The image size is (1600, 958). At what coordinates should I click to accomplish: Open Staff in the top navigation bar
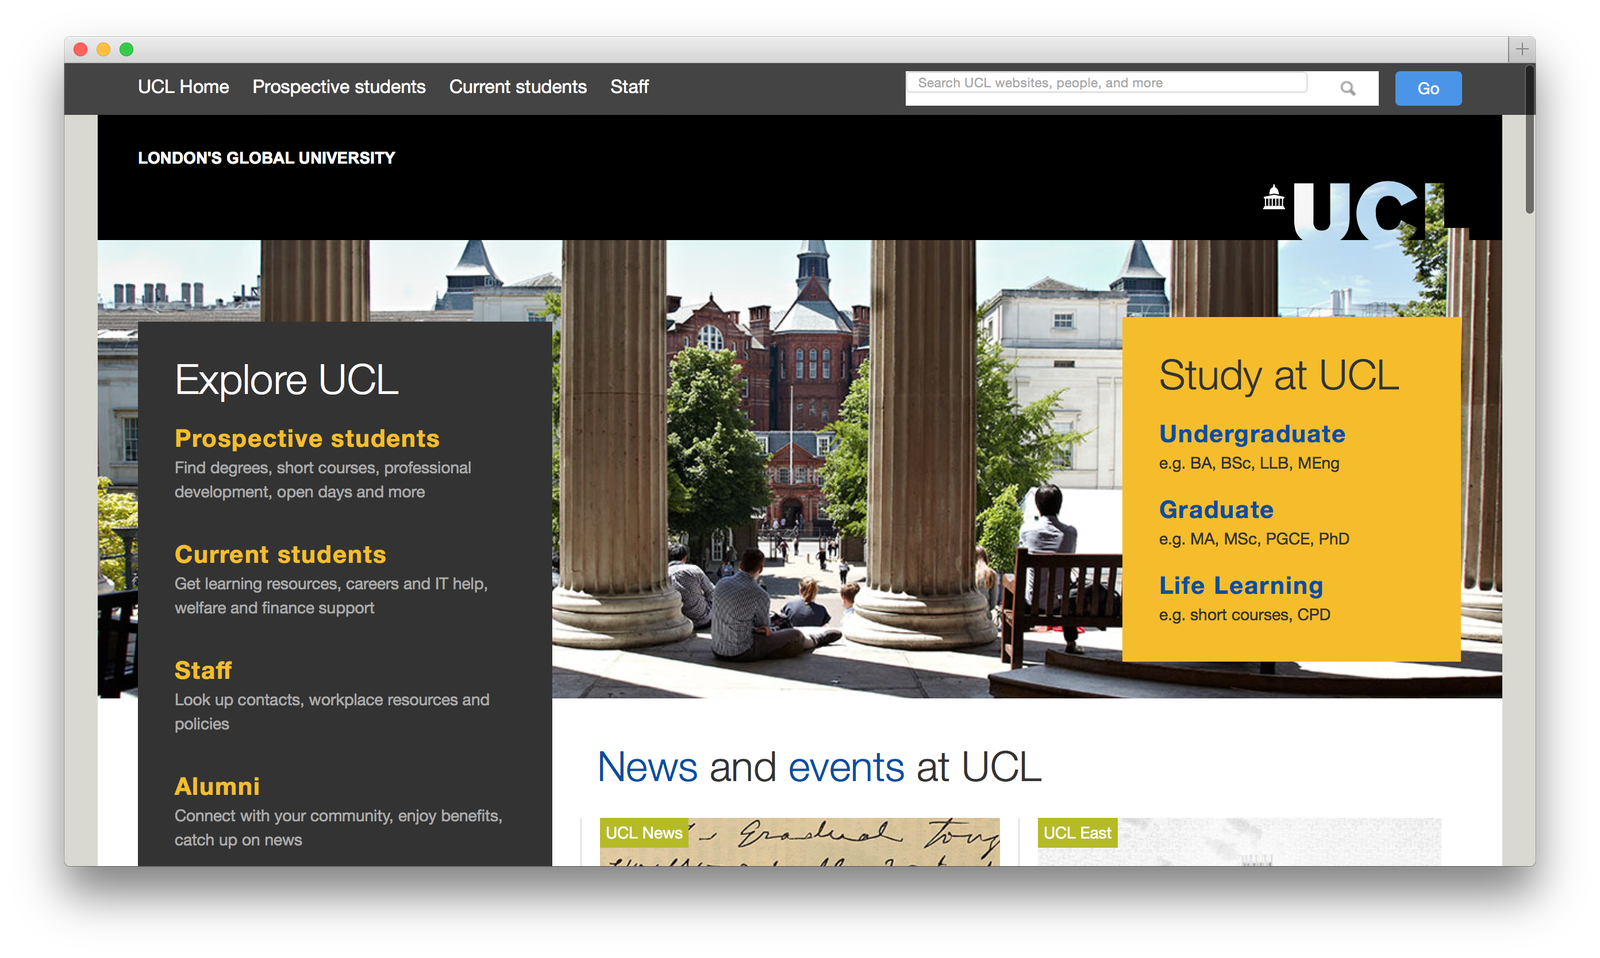(x=629, y=87)
